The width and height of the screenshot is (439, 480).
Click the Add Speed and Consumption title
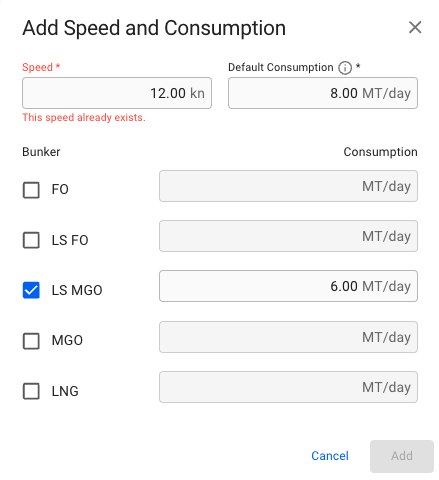(x=154, y=28)
